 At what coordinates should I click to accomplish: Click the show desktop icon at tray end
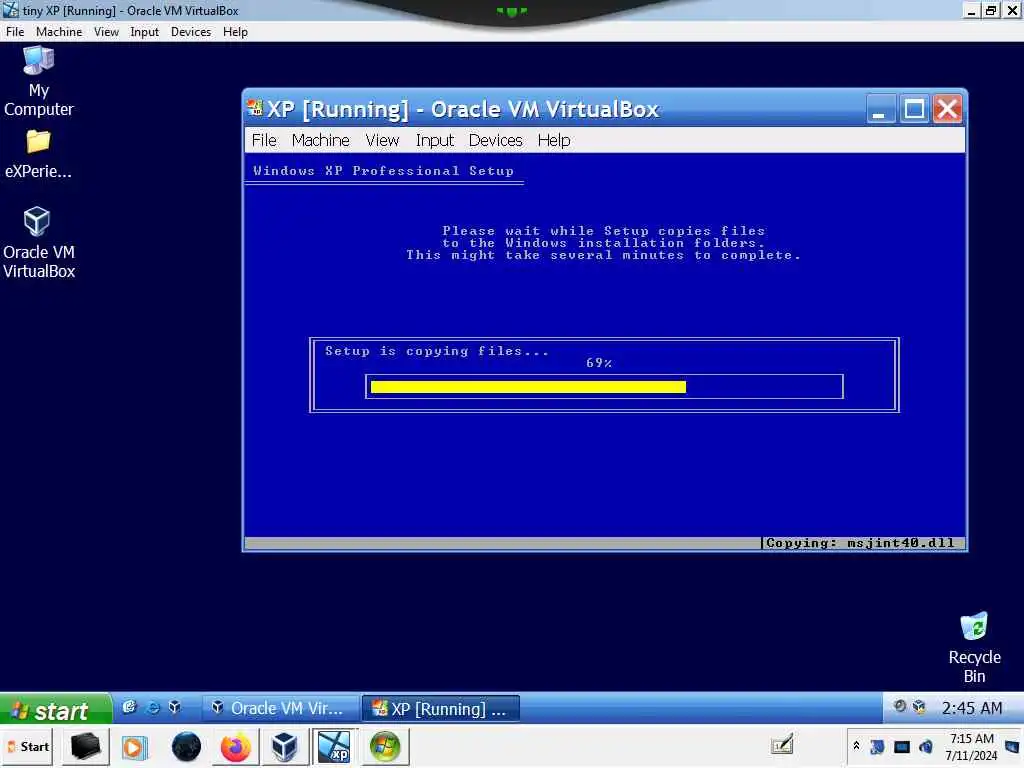tap(1012, 746)
